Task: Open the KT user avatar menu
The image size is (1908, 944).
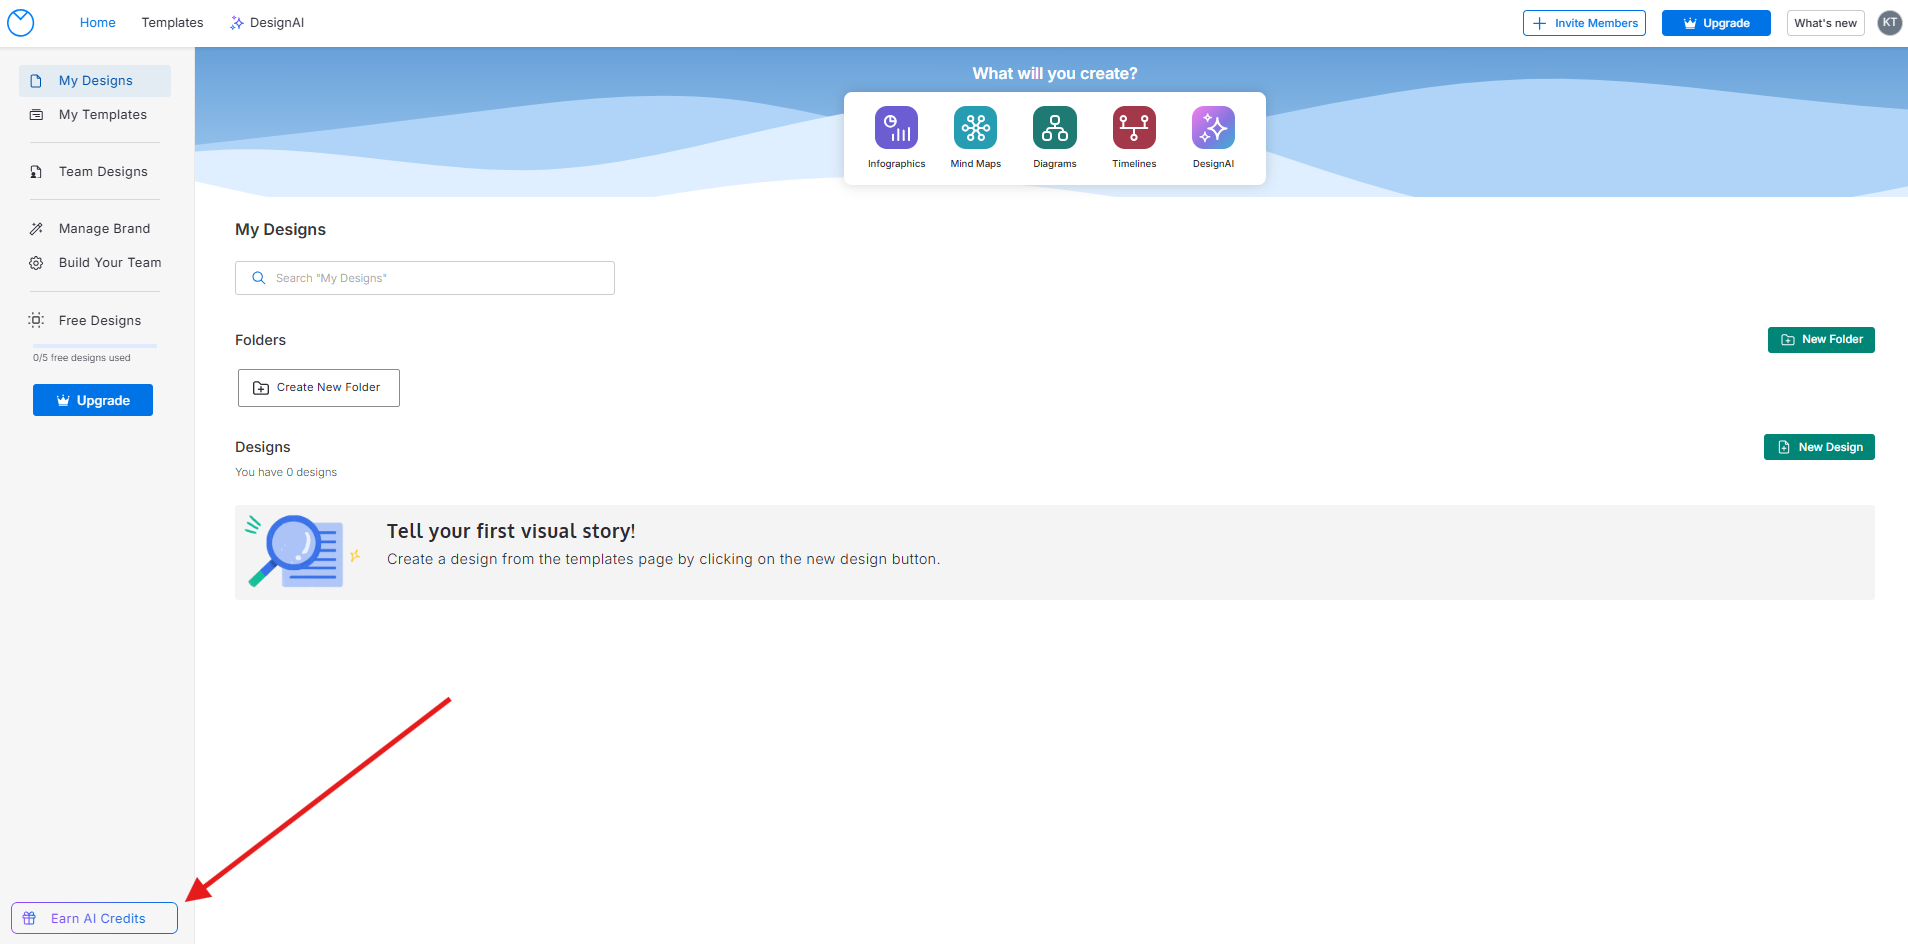Action: 1889,23
